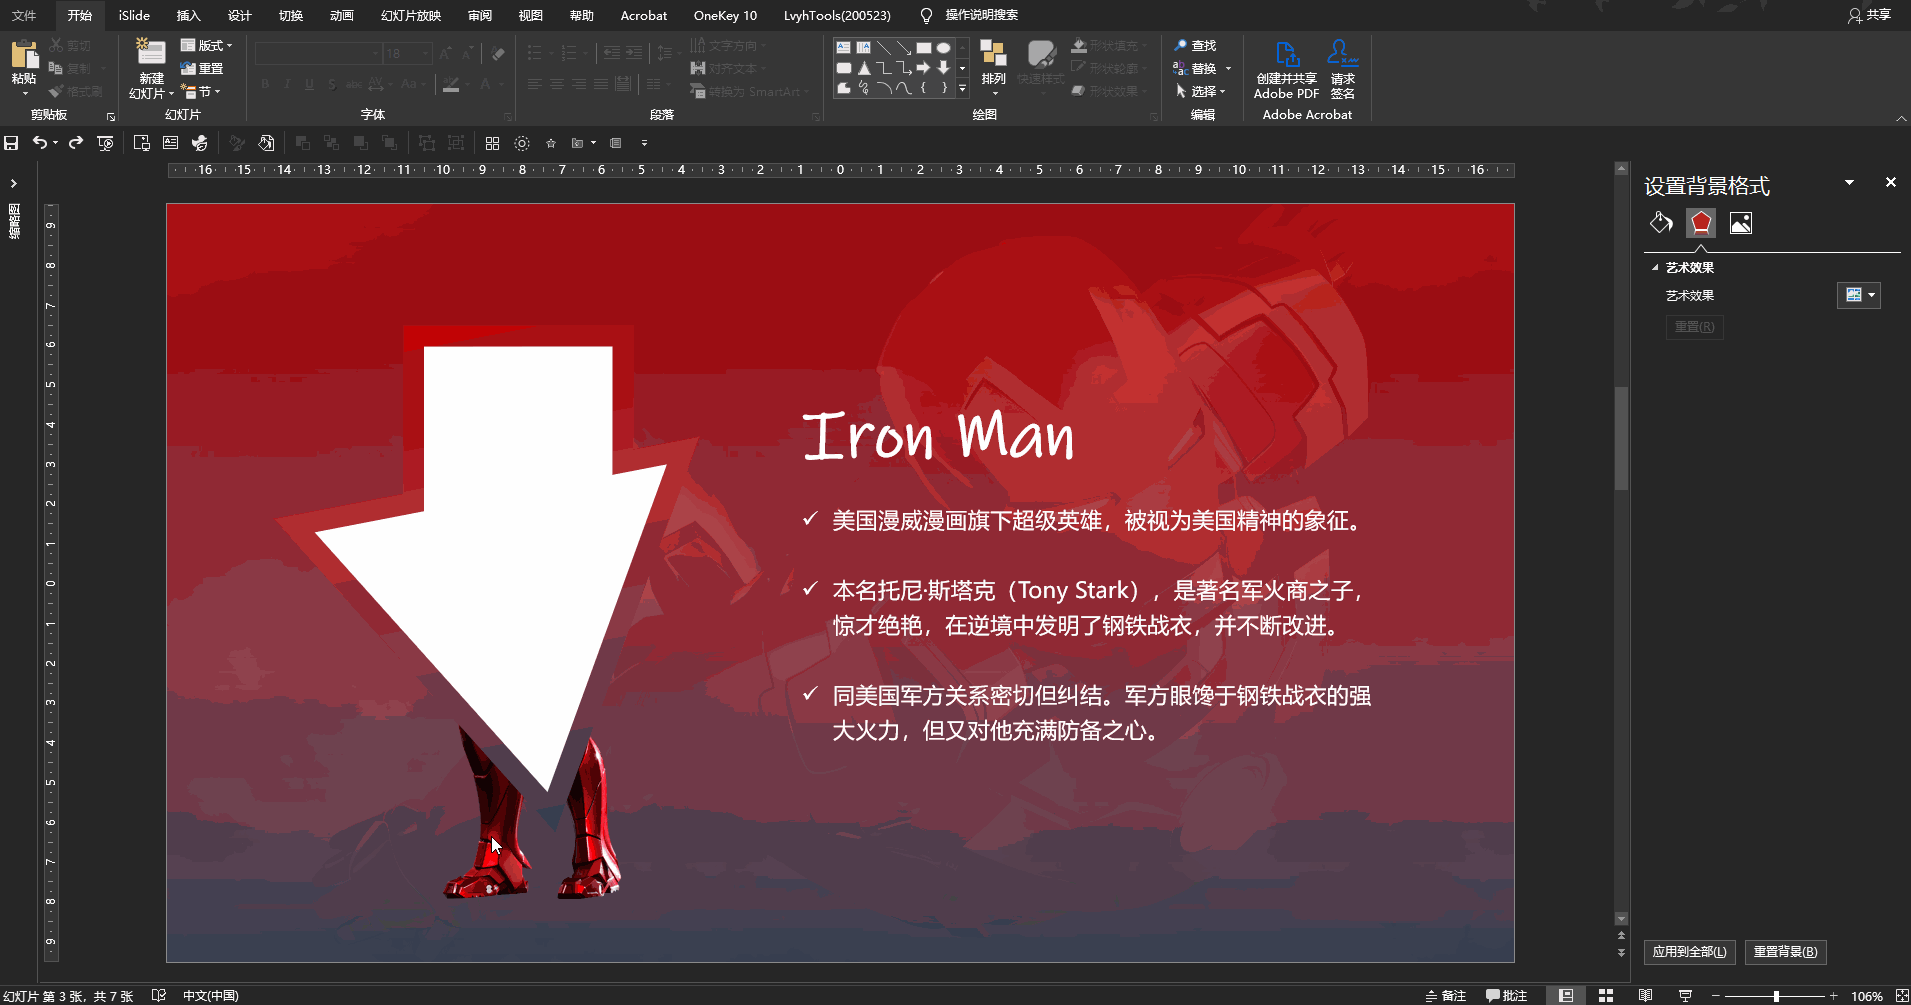Select the oval shape in shapes gallery
Image resolution: width=1911 pixels, height=1005 pixels.
943,47
